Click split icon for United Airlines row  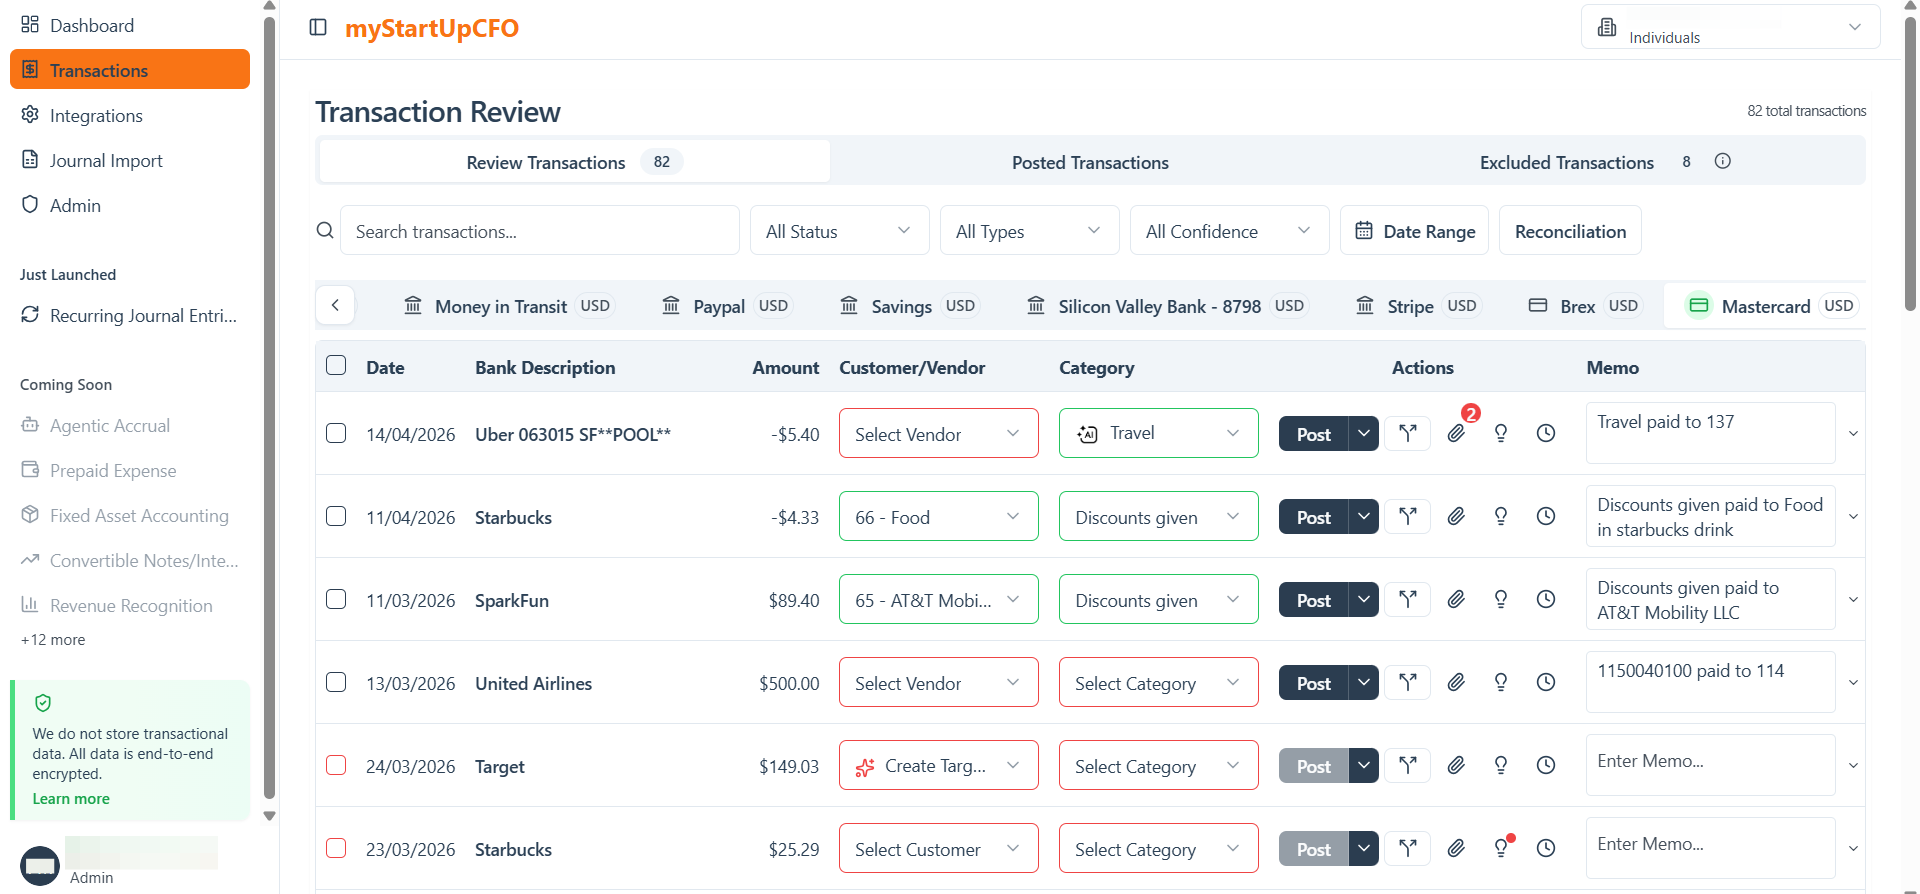[x=1408, y=682]
